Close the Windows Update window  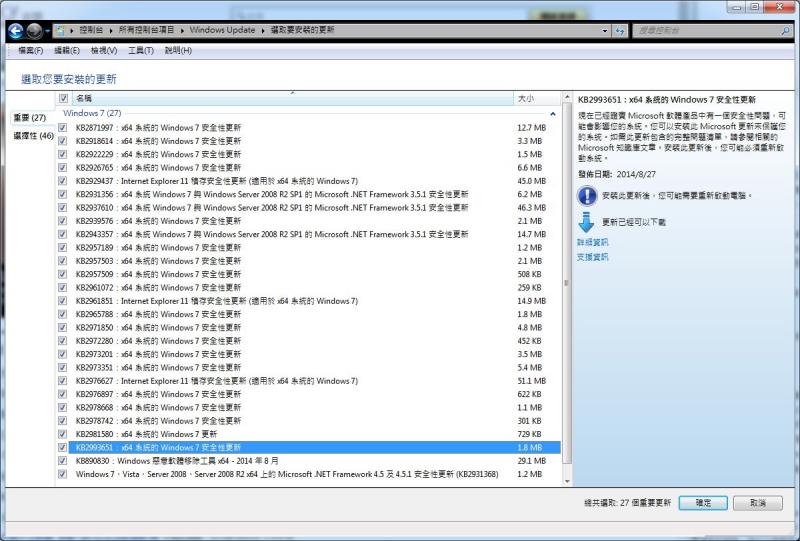coord(780,7)
